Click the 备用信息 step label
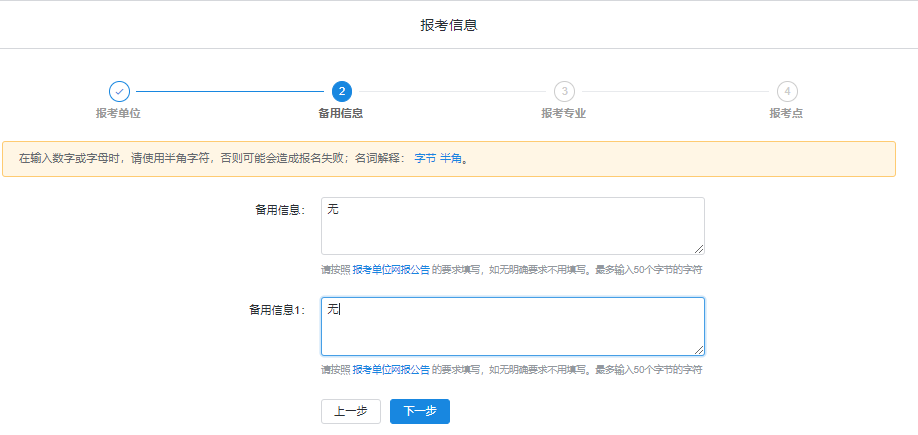918x435 pixels. (341, 114)
